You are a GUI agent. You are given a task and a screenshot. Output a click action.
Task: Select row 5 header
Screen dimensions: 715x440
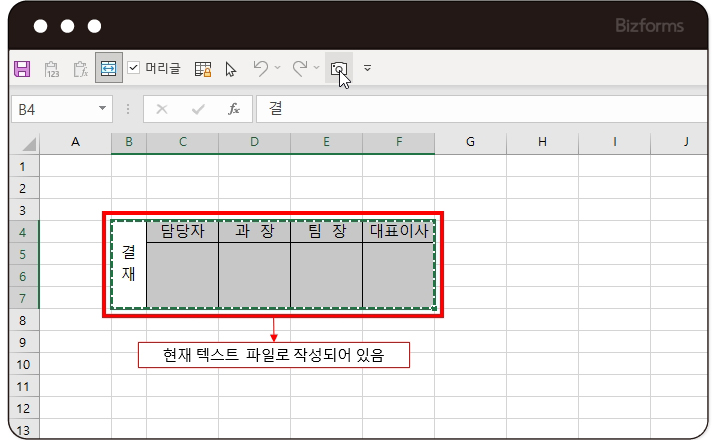23,254
